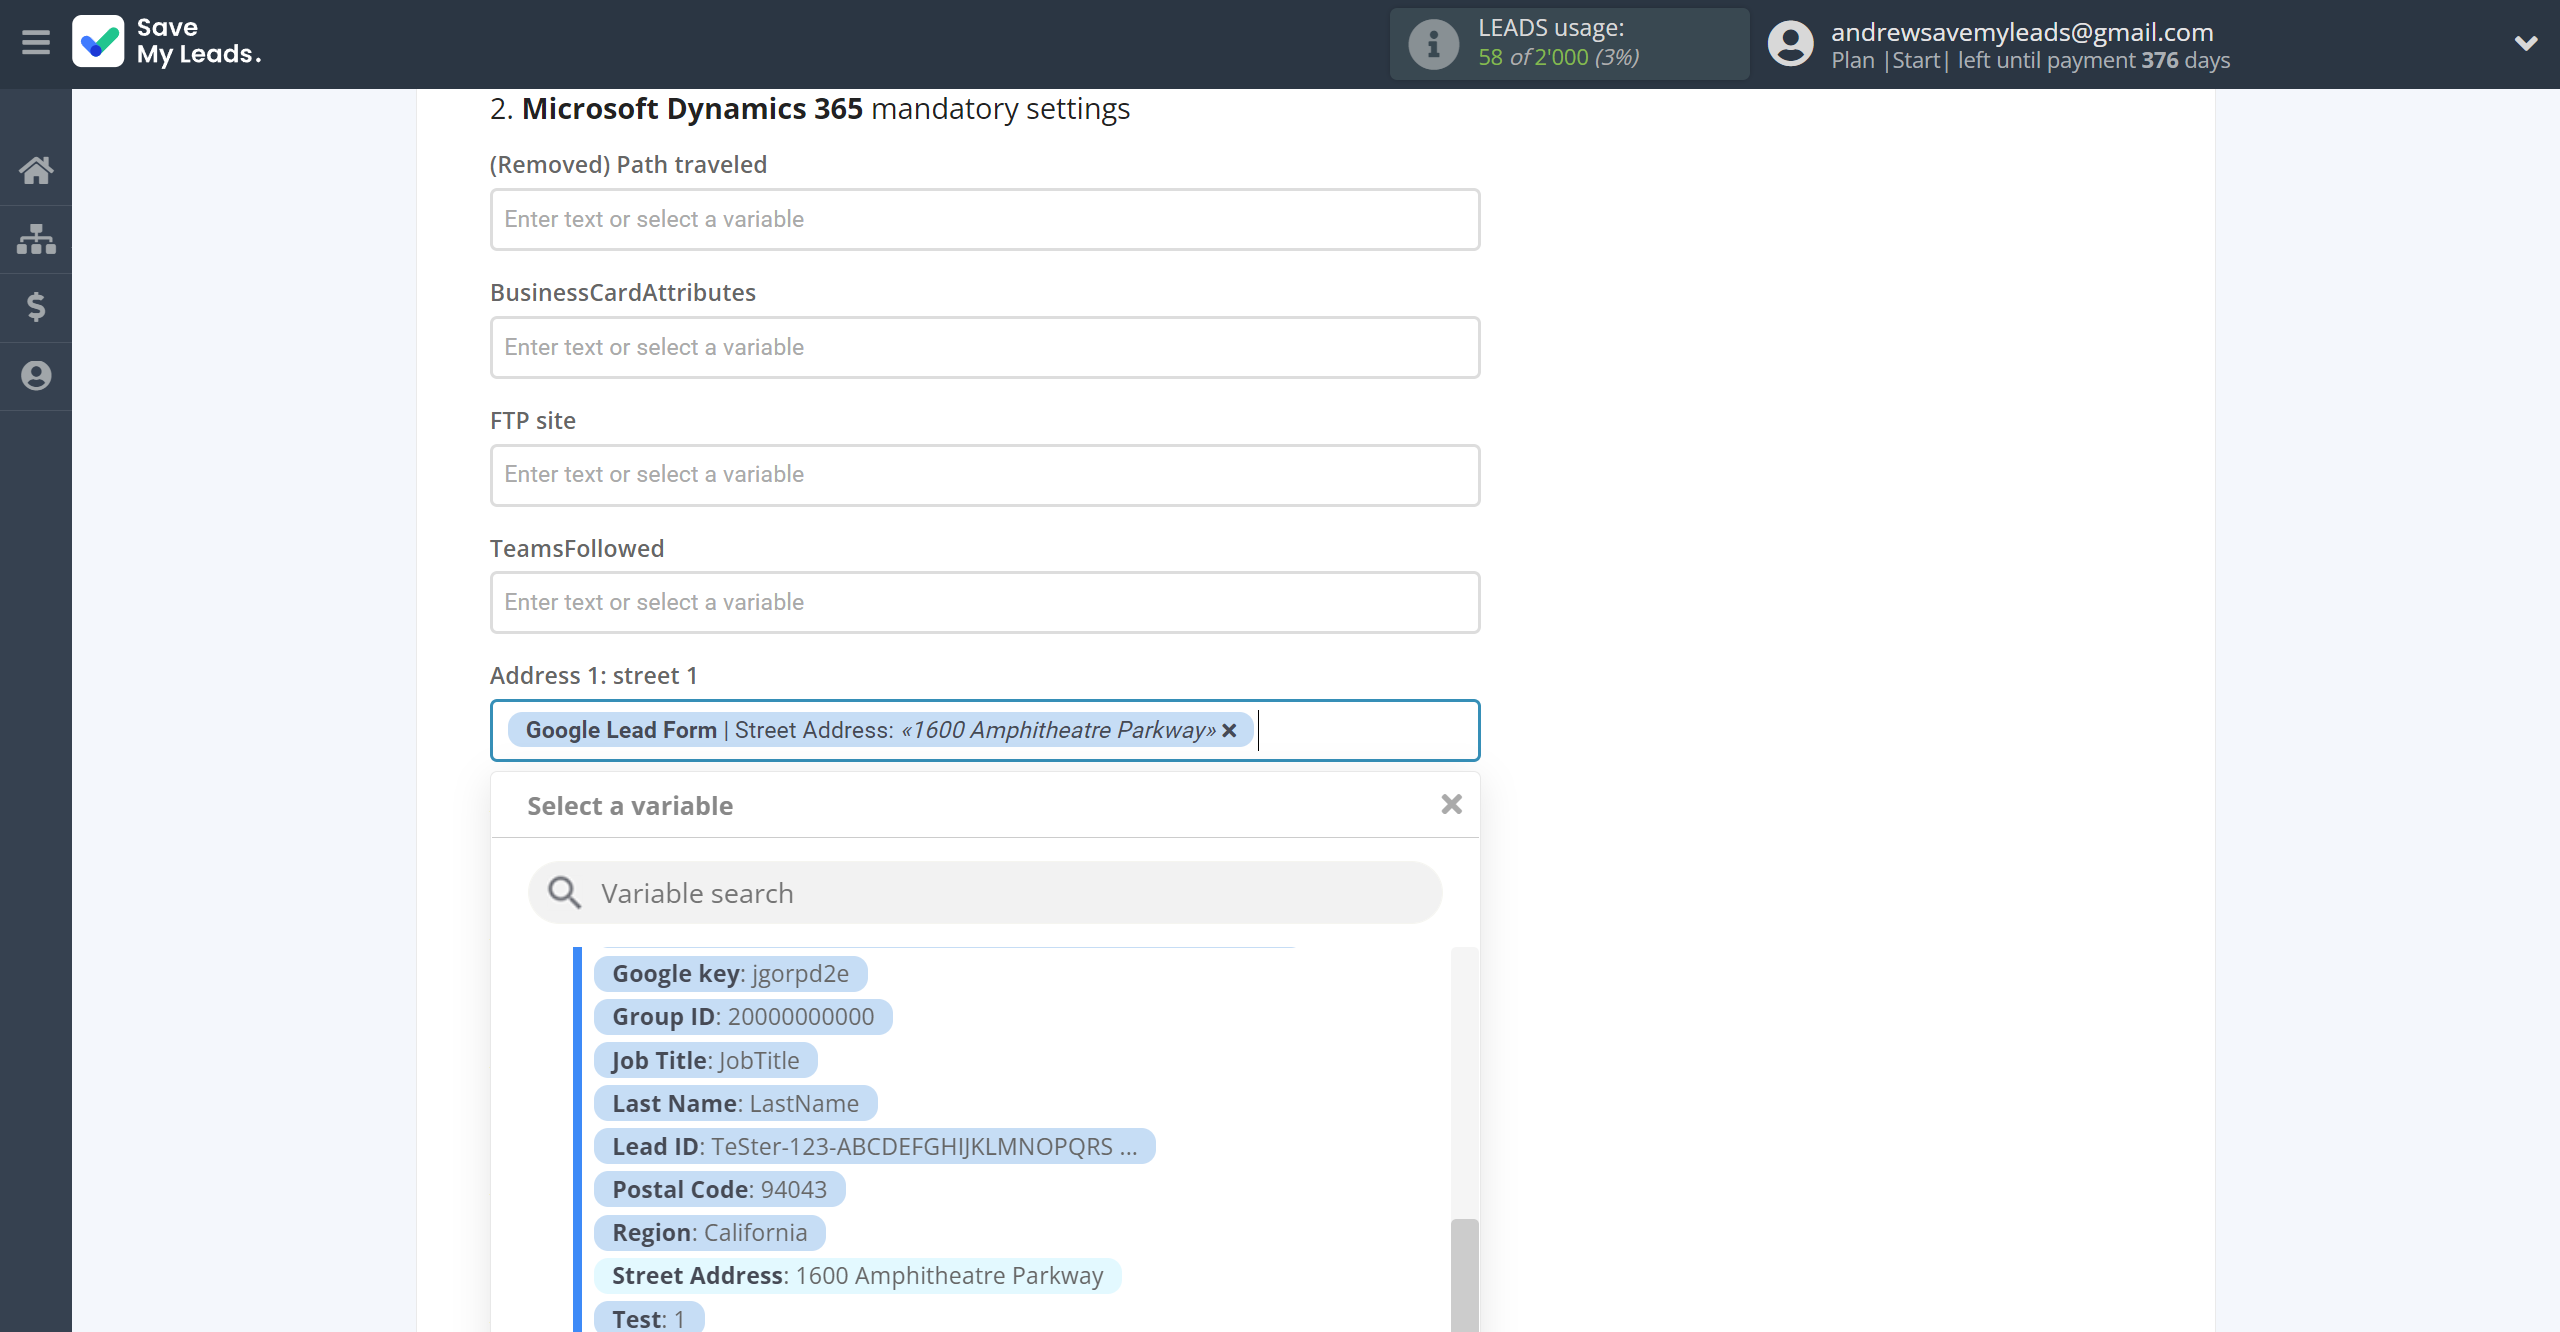Click the variable search magnifier icon
This screenshot has height=1332, width=2560.
(564, 893)
